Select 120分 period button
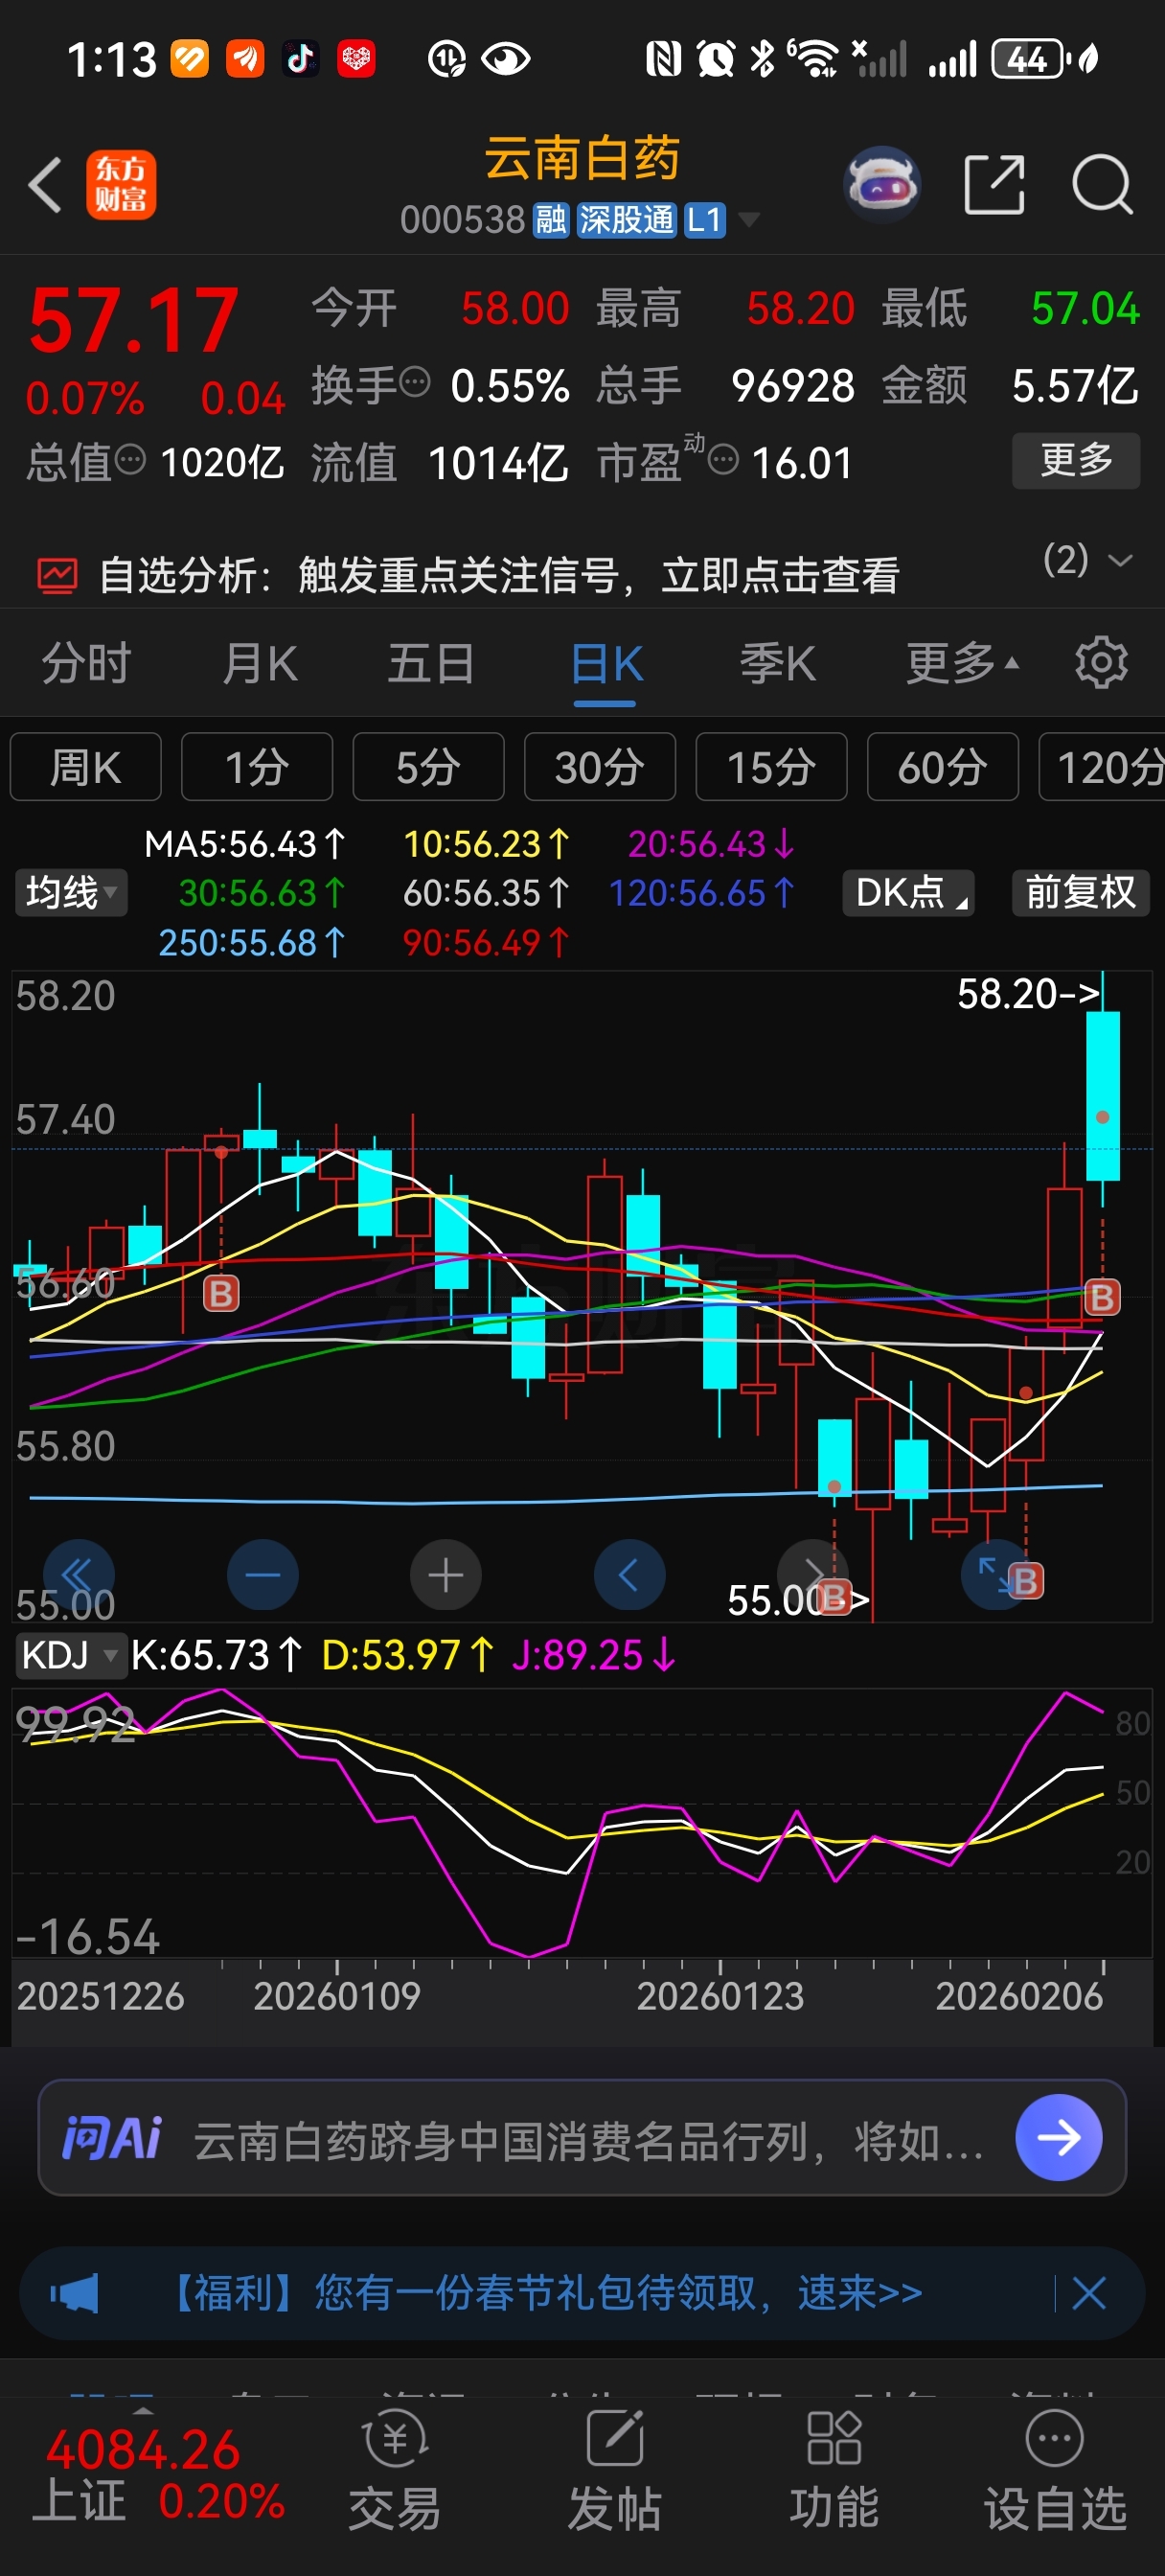 (1102, 767)
